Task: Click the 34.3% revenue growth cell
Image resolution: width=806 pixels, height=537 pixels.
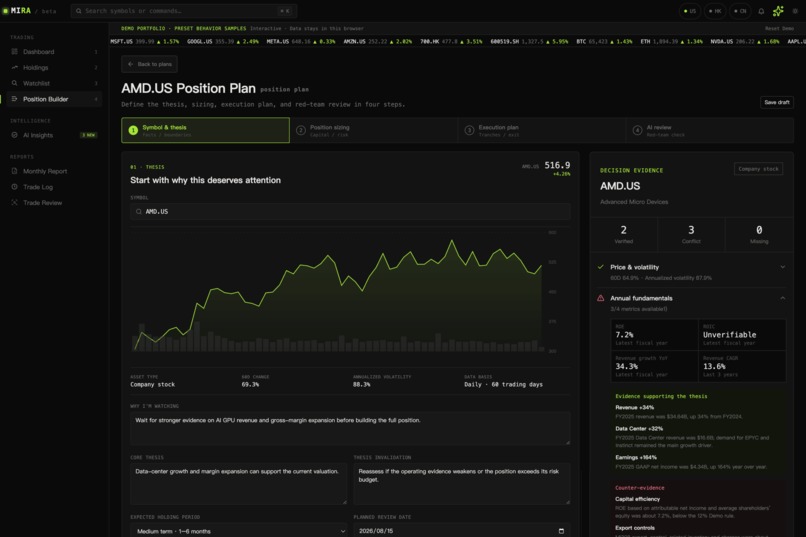Action: 654,366
